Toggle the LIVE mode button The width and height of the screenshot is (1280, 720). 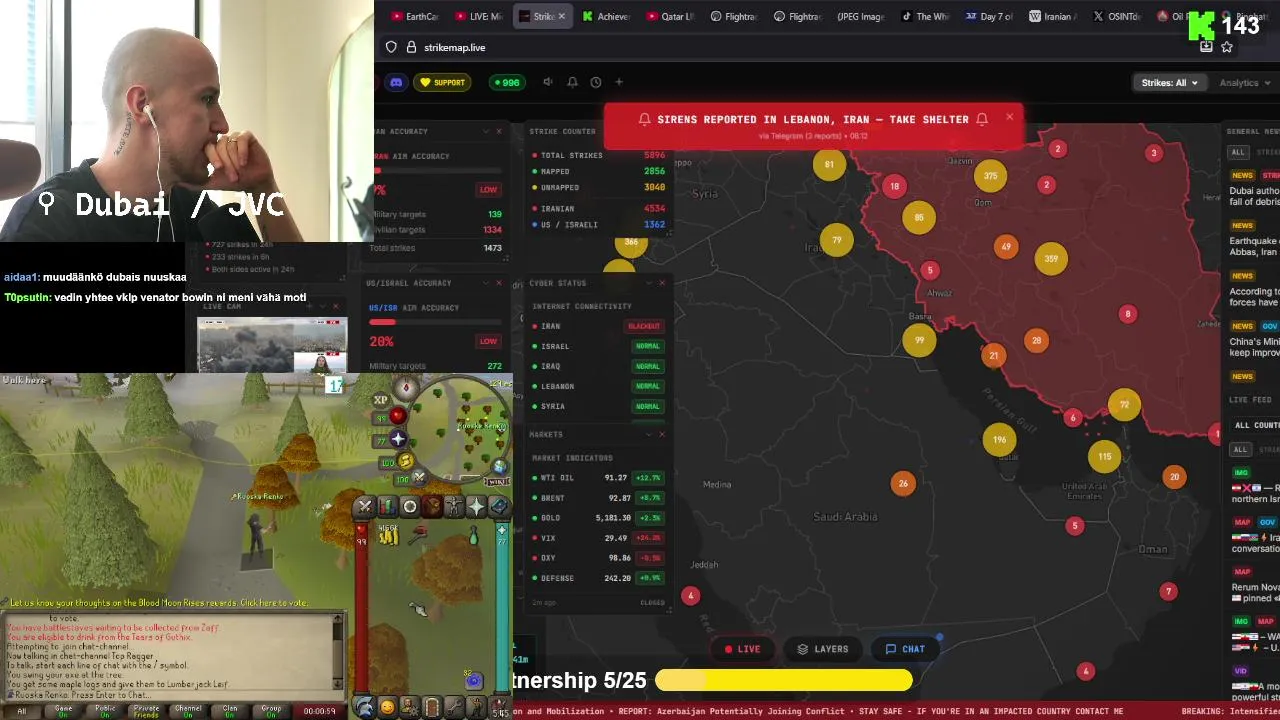tap(743, 649)
